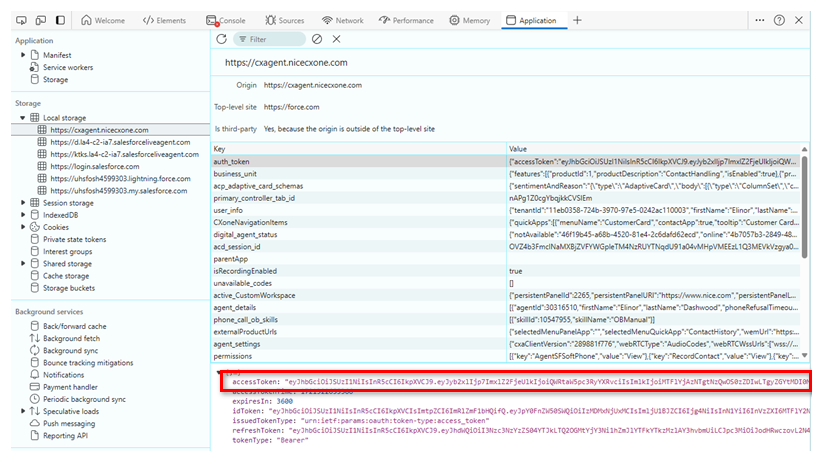Select login.salesforce.com local storage
824x463 pixels.
[95, 167]
